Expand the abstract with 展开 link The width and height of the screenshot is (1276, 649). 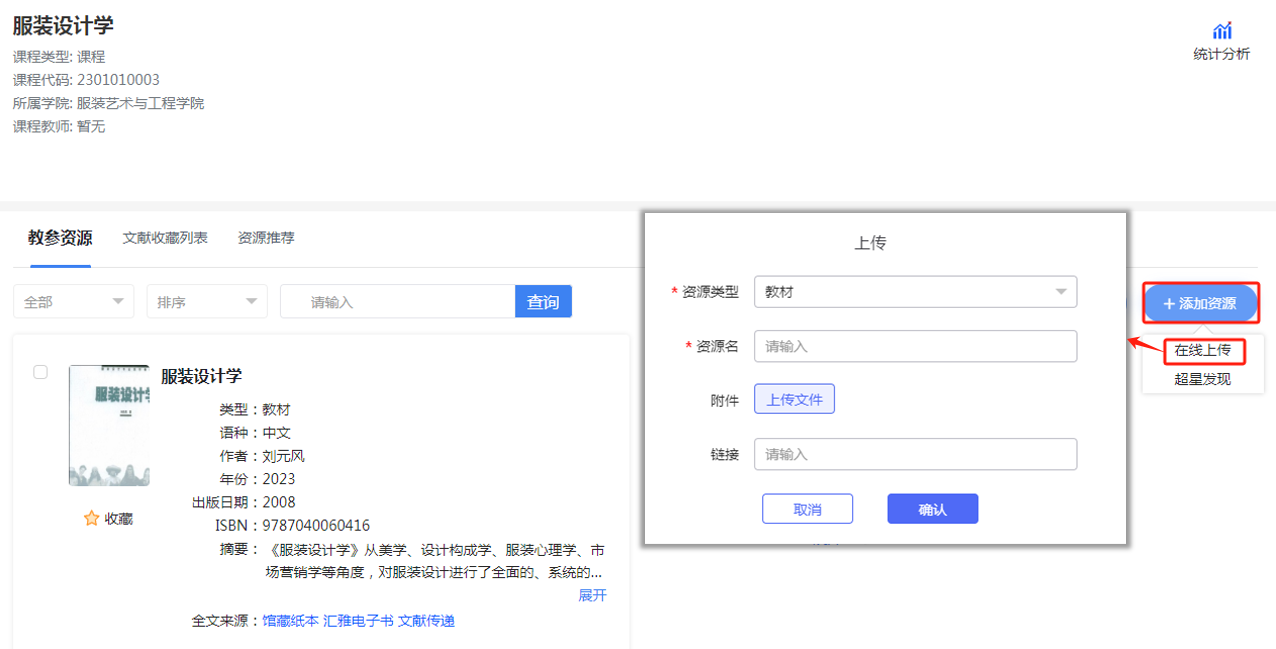pyautogui.click(x=590, y=594)
